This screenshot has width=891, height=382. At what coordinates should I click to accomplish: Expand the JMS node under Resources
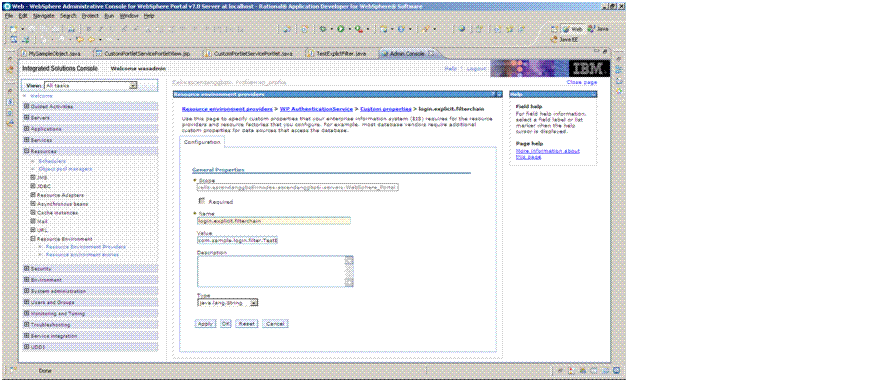33,177
